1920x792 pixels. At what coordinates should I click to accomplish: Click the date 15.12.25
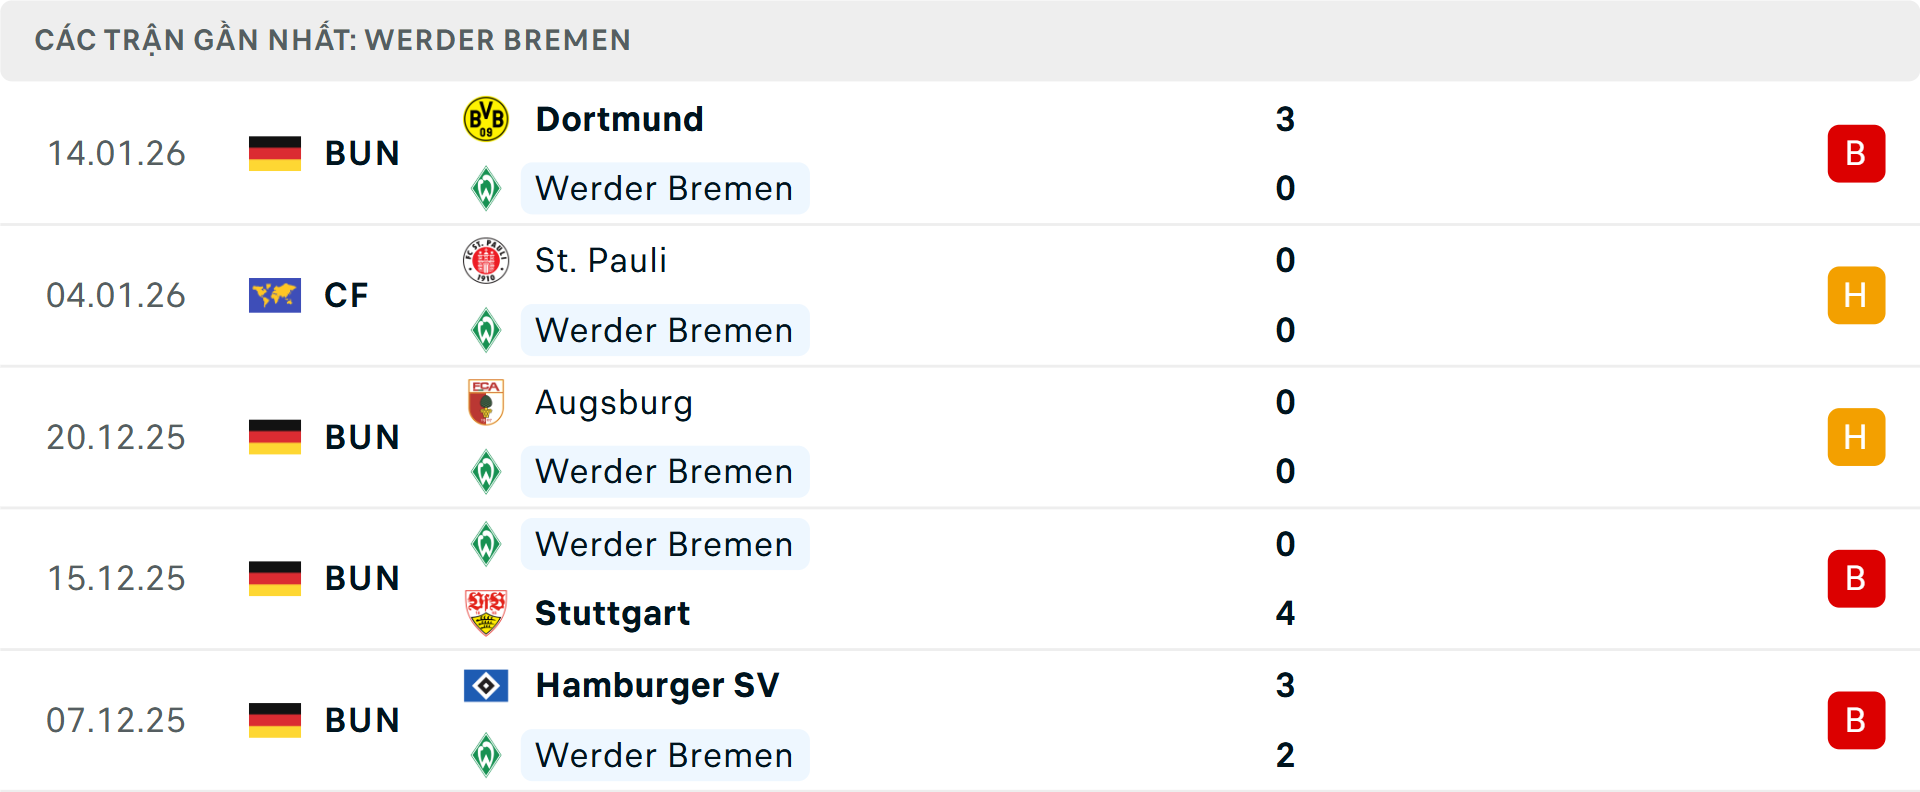[116, 578]
